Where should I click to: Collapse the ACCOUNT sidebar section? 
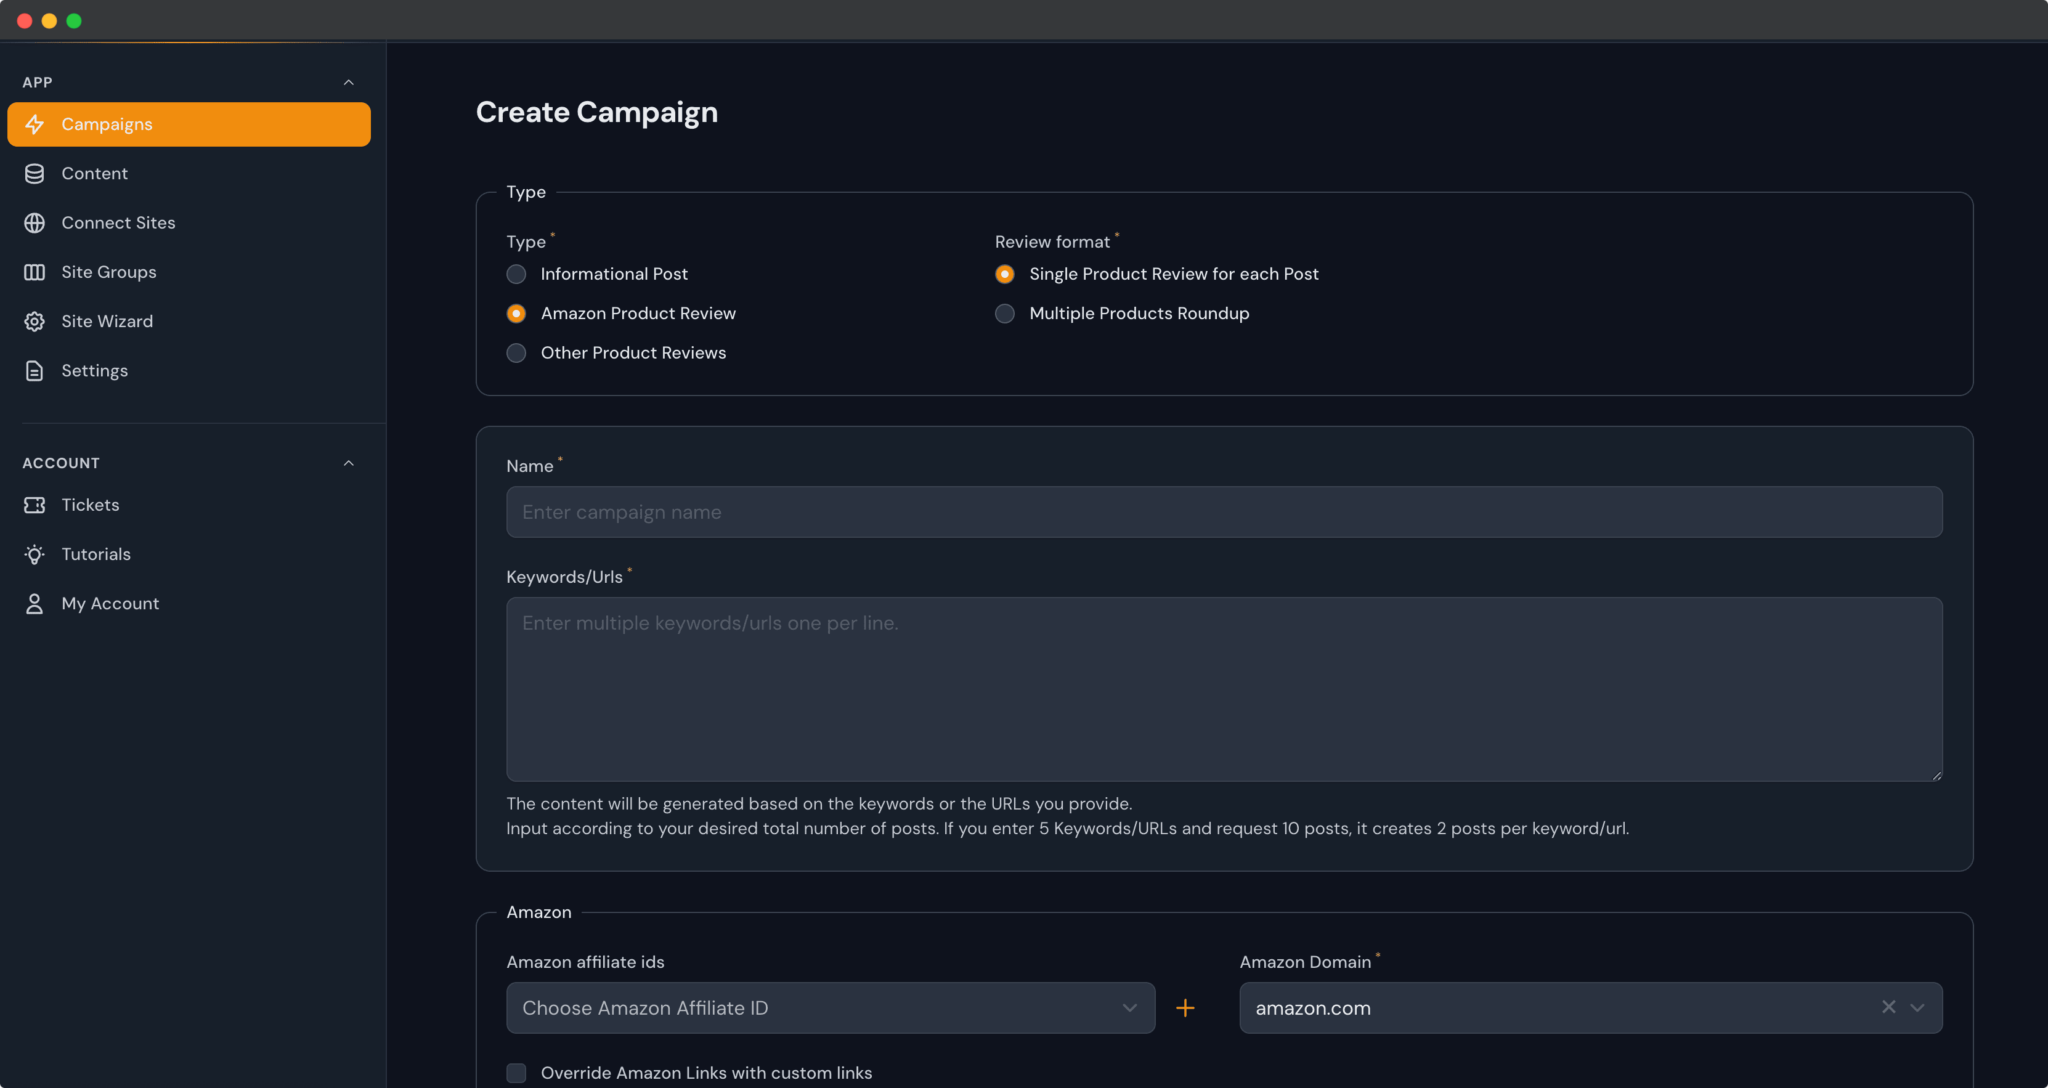349,463
